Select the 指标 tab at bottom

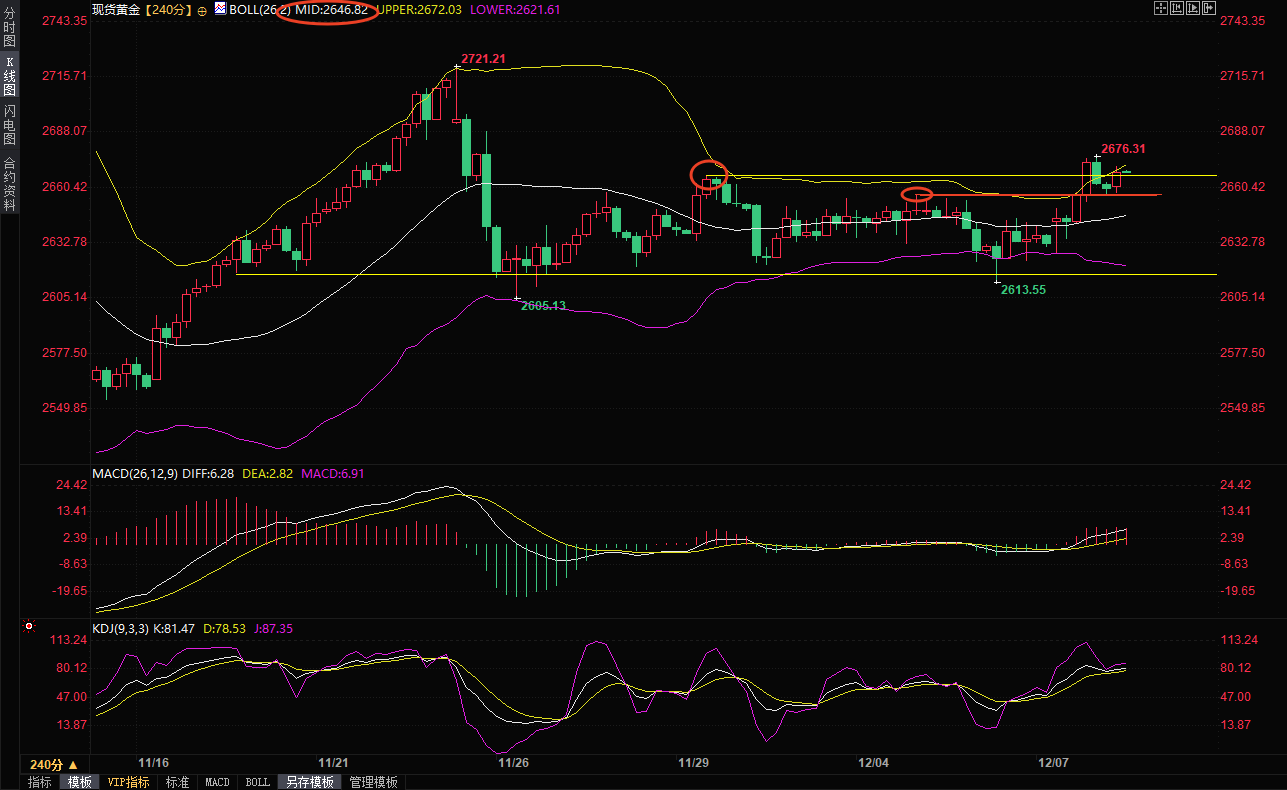click(x=40, y=782)
